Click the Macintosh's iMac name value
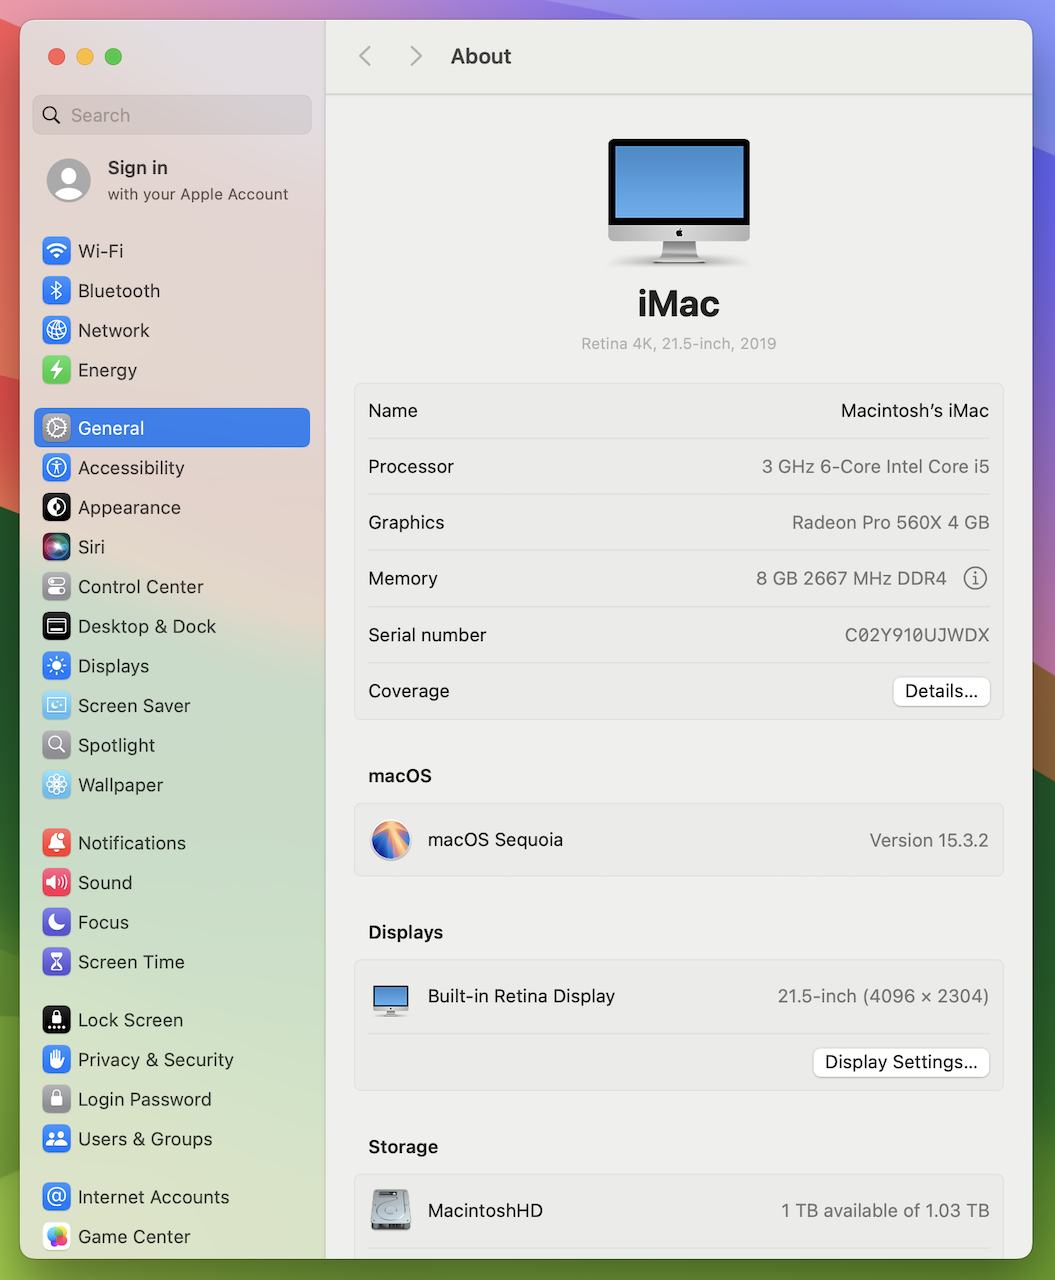 915,411
